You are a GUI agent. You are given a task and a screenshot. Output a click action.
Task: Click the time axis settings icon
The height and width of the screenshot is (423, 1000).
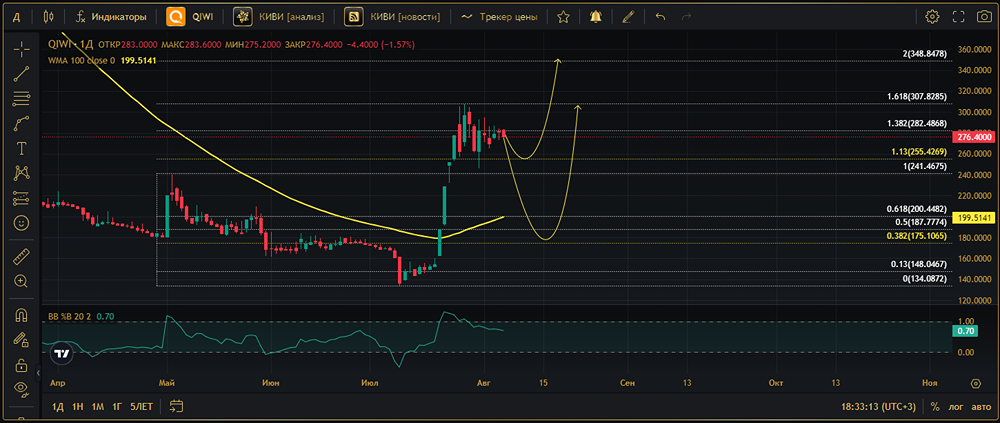[x=975, y=383]
